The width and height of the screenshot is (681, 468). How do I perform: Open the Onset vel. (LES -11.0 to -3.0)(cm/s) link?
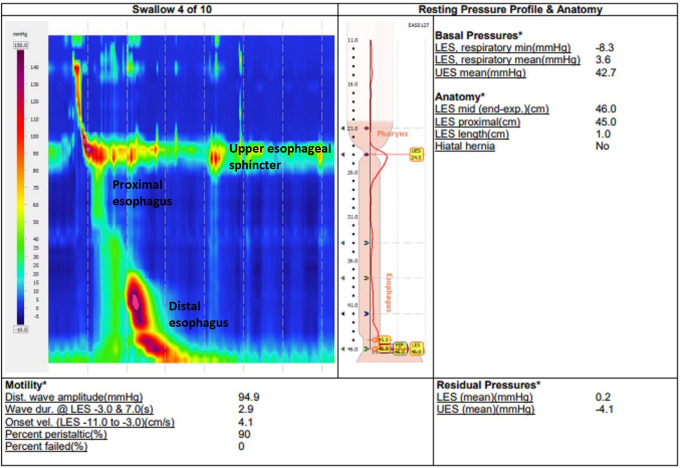tap(90, 422)
